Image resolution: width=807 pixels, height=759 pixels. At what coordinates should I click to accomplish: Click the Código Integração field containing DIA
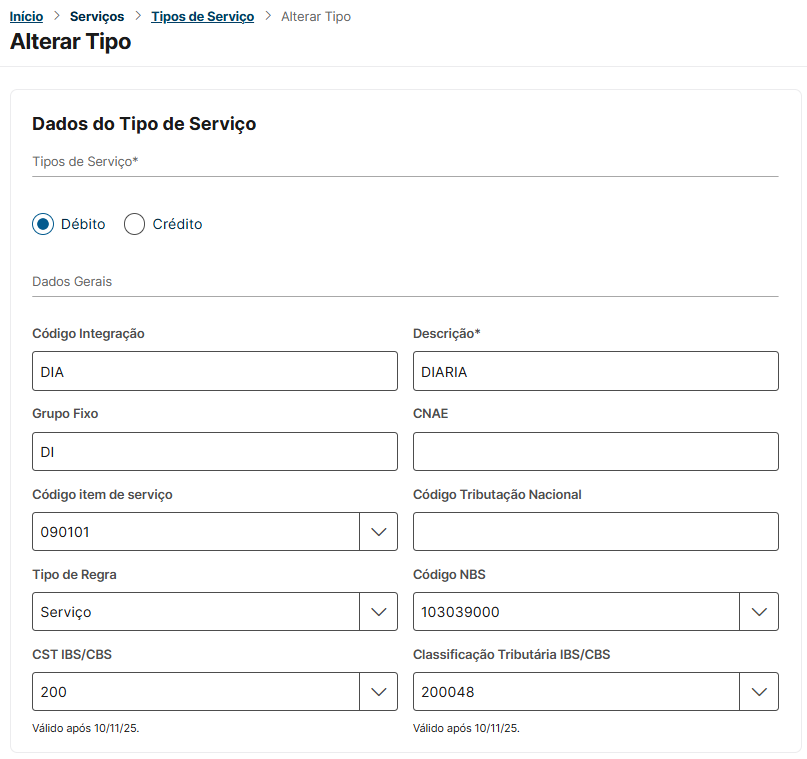point(215,372)
